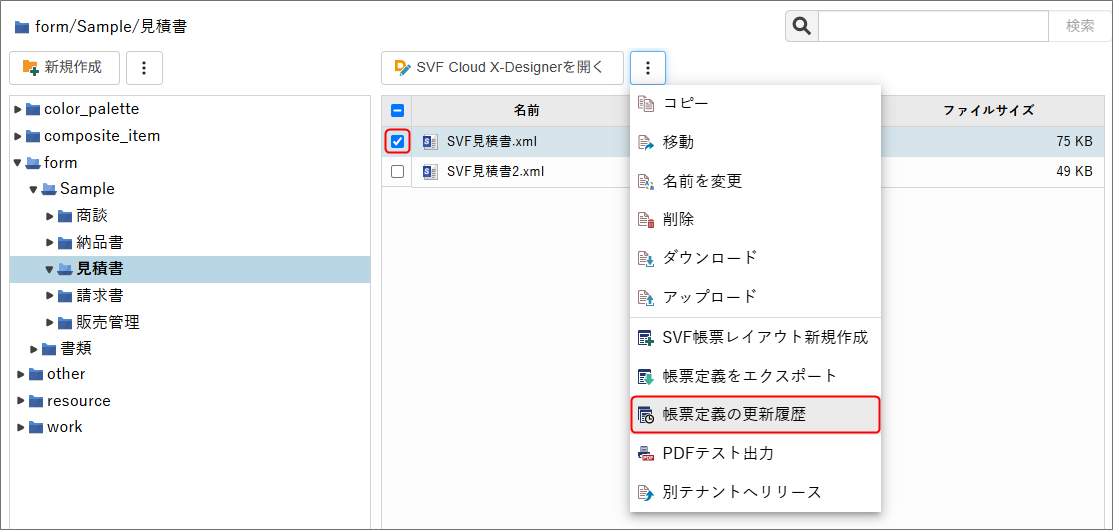Click the other folder icon
The width and height of the screenshot is (1113, 530).
[x=35, y=374]
